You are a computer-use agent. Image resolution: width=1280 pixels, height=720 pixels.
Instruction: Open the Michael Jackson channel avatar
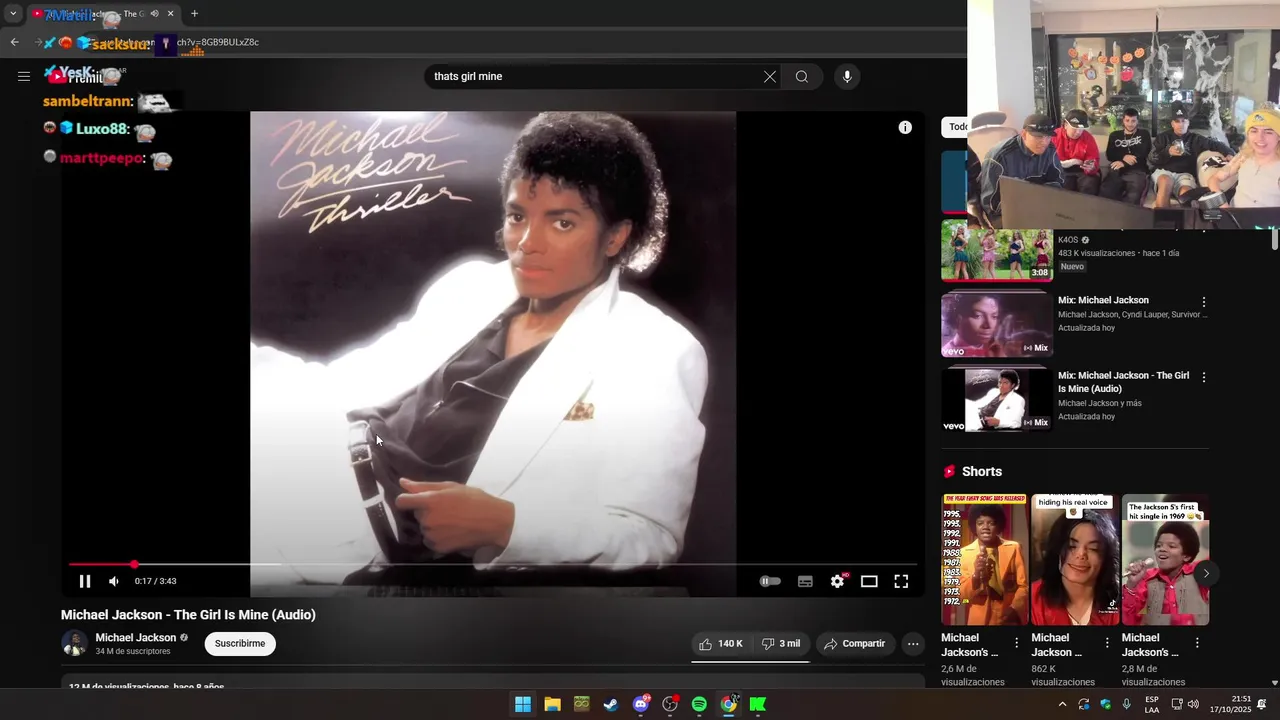(74, 644)
